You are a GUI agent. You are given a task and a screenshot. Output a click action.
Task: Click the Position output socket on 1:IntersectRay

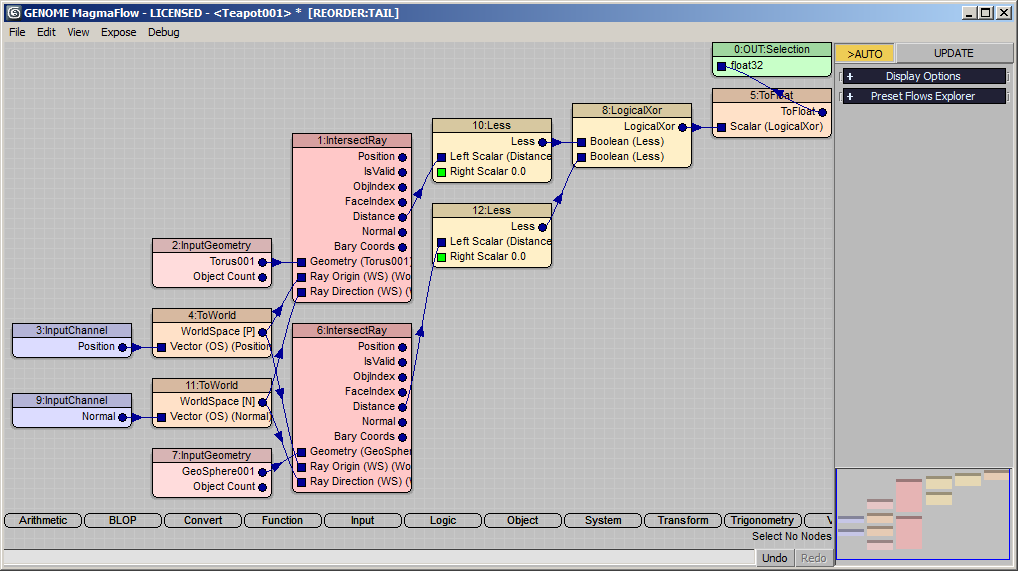point(403,157)
